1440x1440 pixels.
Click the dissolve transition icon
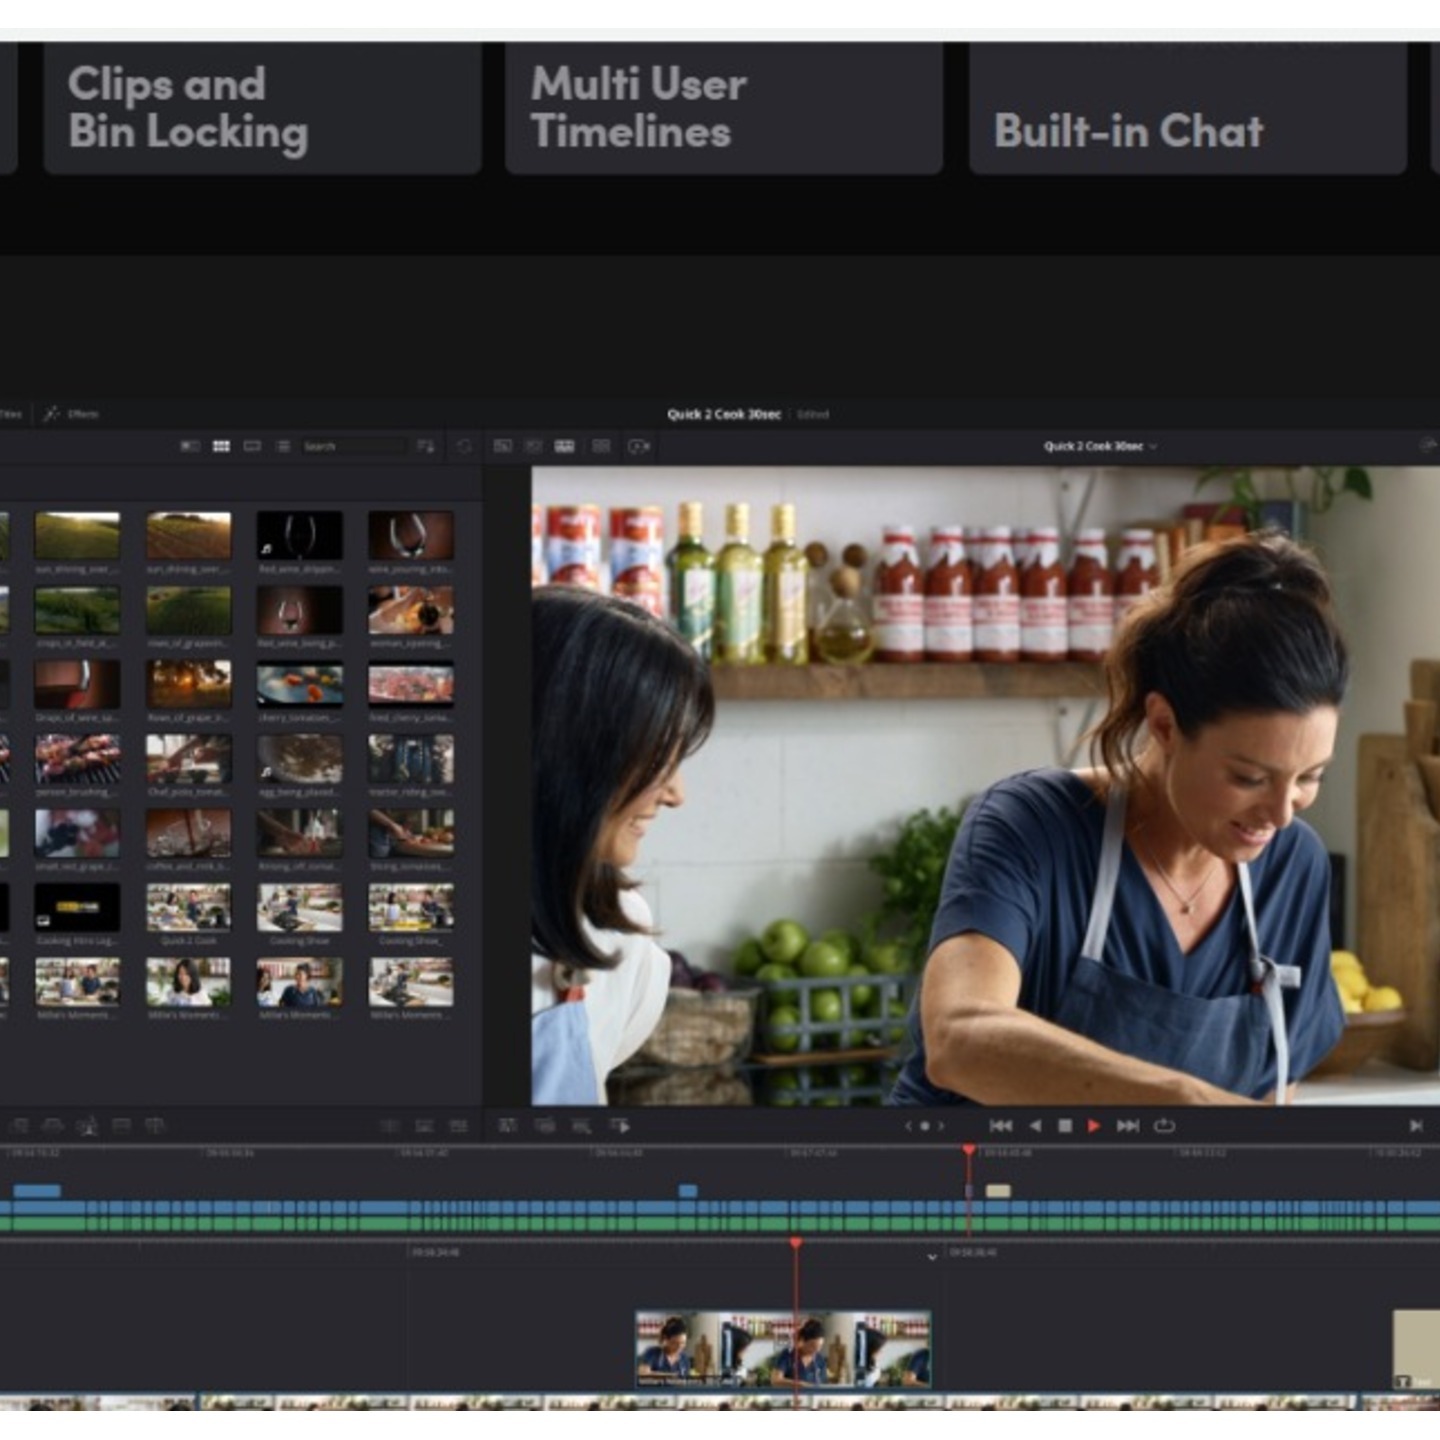tap(425, 1126)
